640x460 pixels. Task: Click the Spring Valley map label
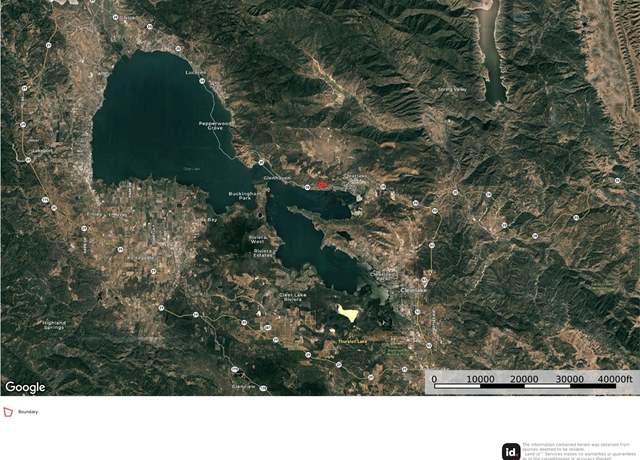[x=451, y=89]
